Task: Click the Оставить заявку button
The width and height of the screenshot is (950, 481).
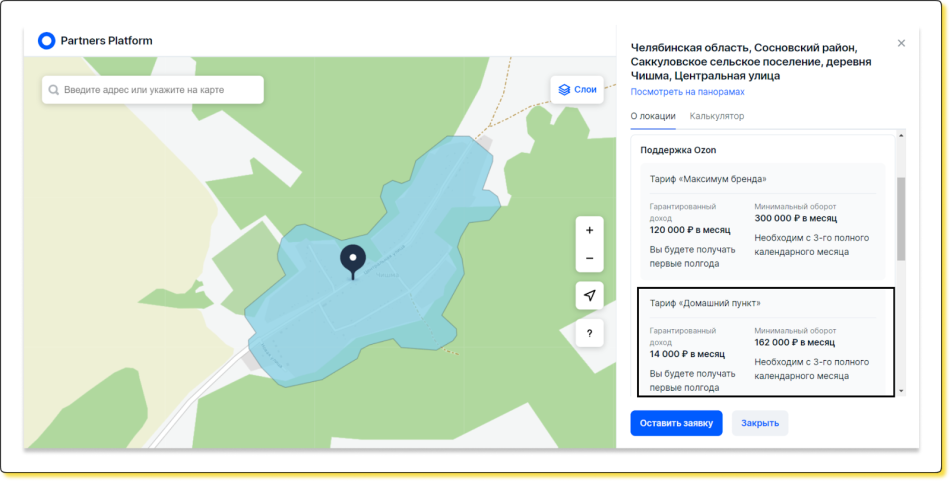Action: 676,423
